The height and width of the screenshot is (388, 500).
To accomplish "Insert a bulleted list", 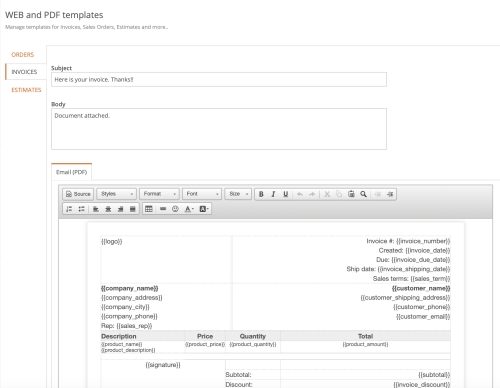I will pos(81,209).
